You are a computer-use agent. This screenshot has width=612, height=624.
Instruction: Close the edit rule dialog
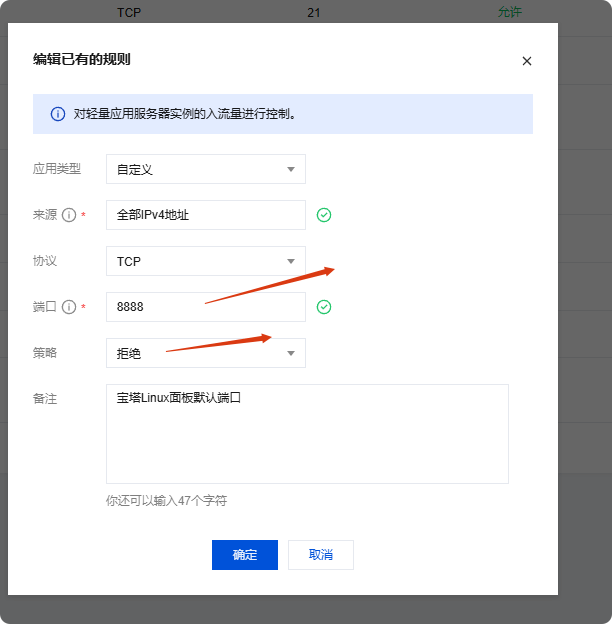coord(526,61)
